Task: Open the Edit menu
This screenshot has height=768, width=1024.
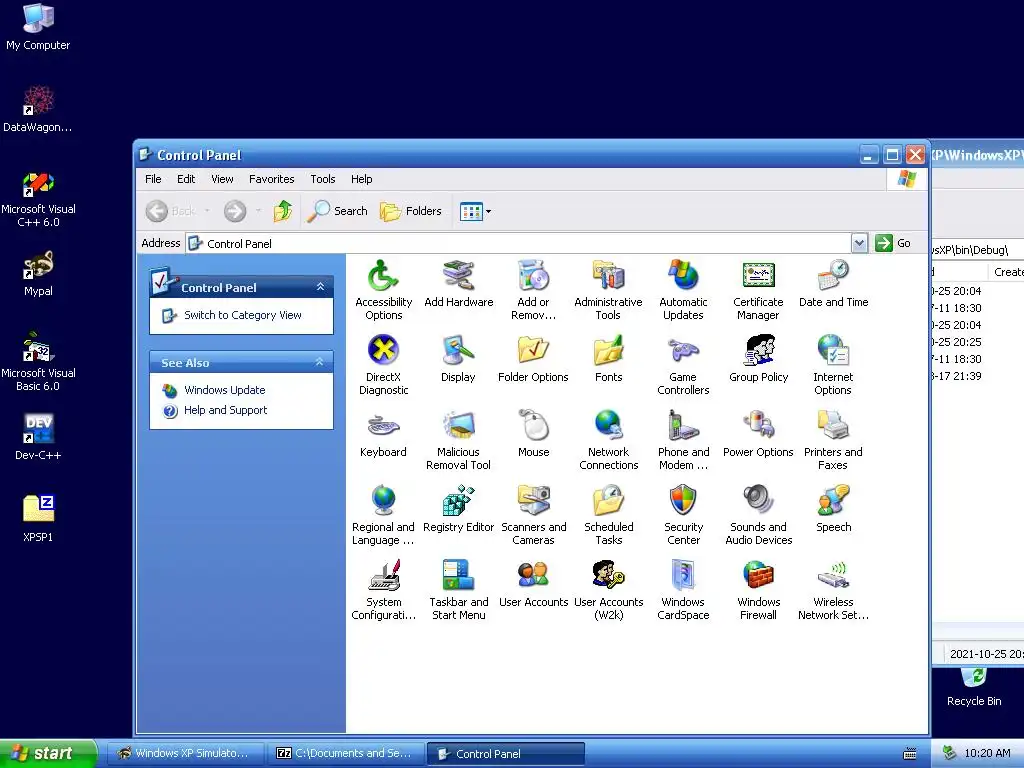Action: pos(186,179)
